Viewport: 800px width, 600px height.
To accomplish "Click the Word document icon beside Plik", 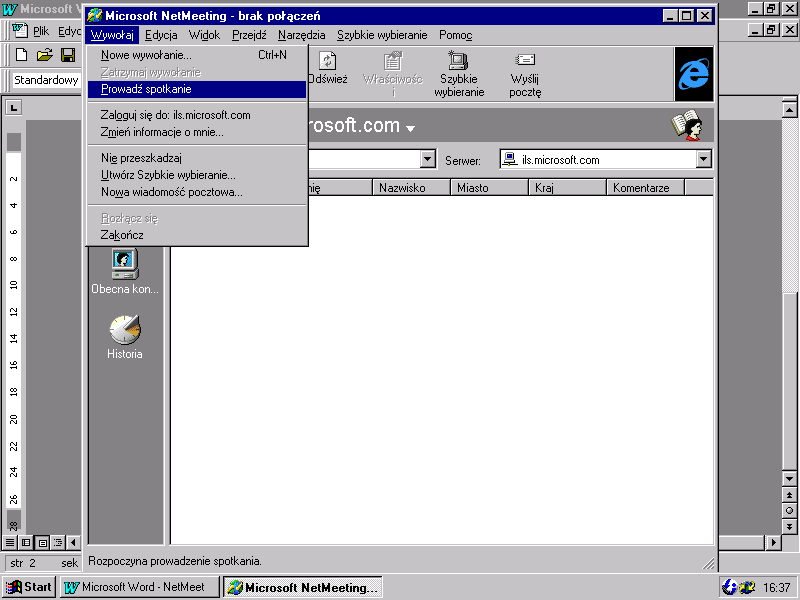I will click(20, 31).
